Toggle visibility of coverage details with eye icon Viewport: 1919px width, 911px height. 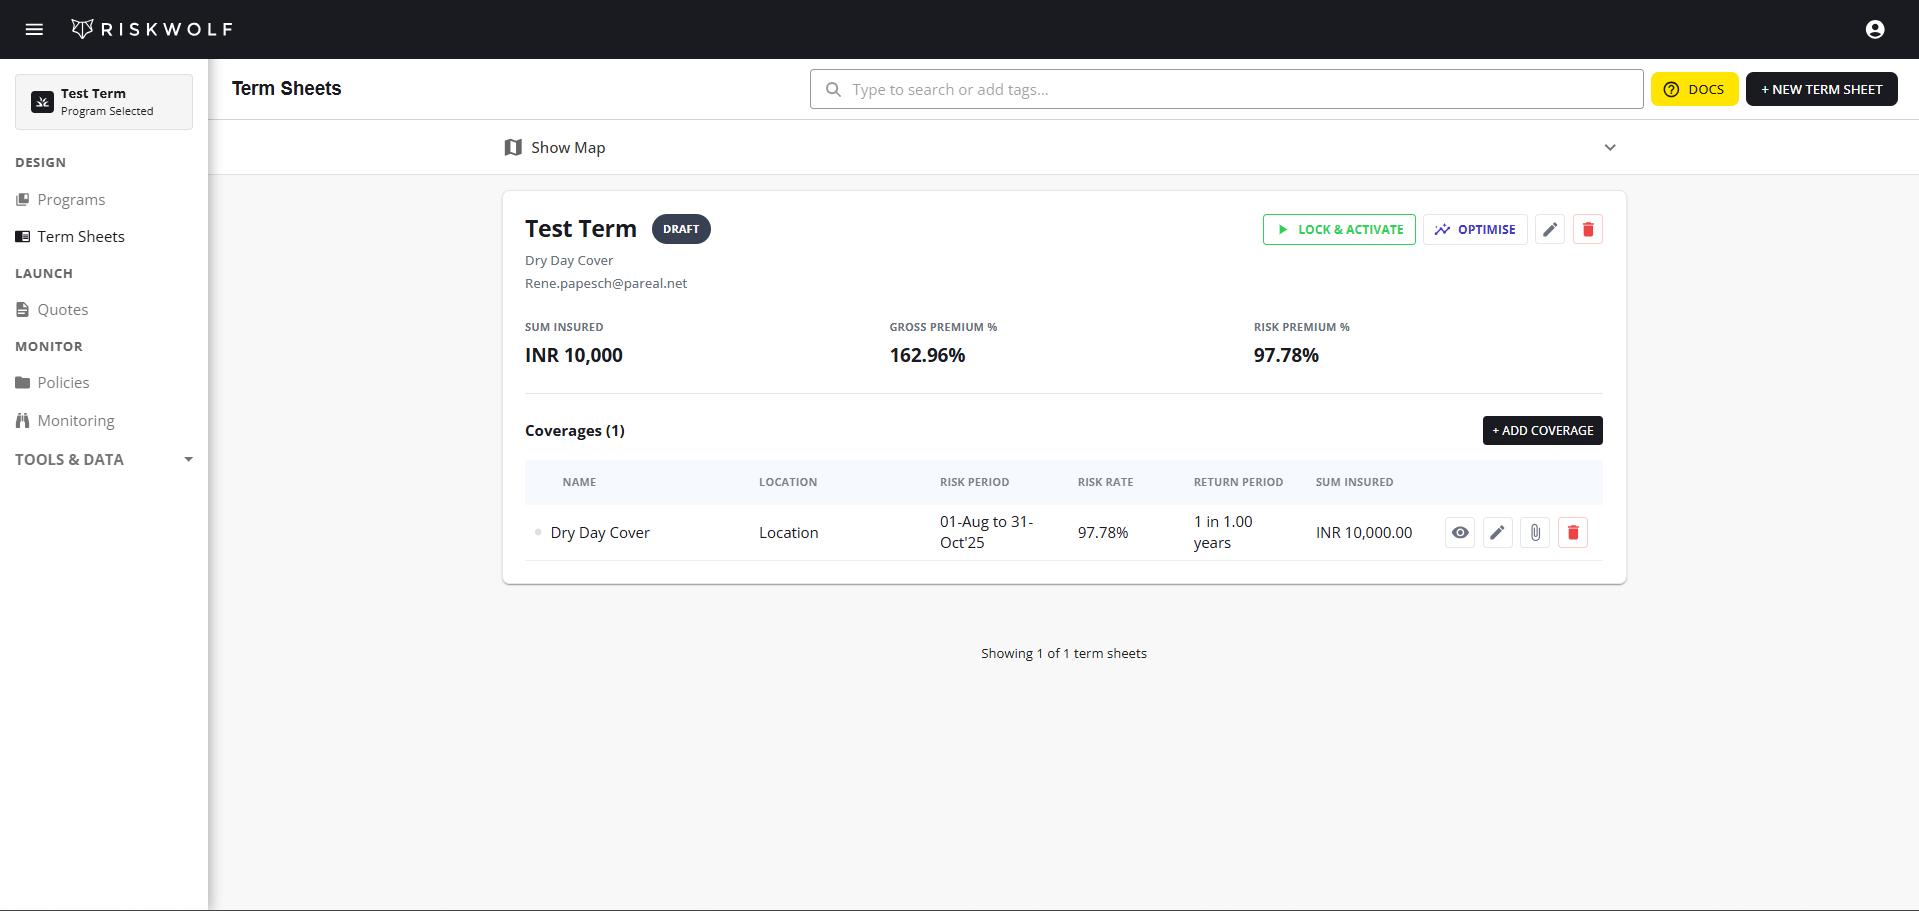(1459, 532)
